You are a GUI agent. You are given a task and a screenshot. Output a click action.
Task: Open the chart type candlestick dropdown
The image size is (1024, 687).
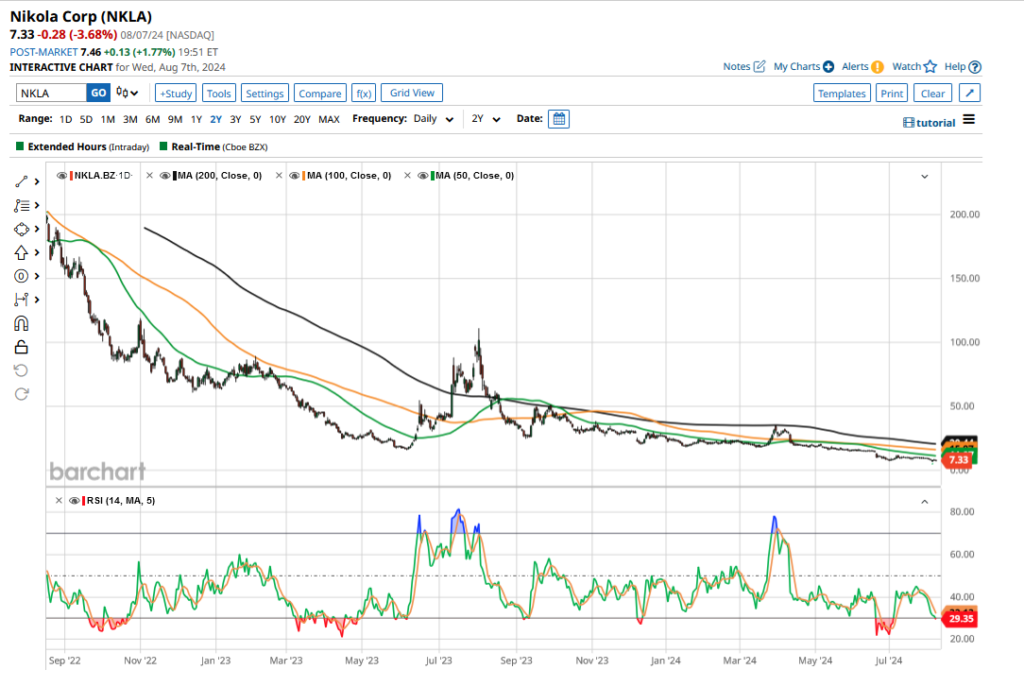(127, 93)
